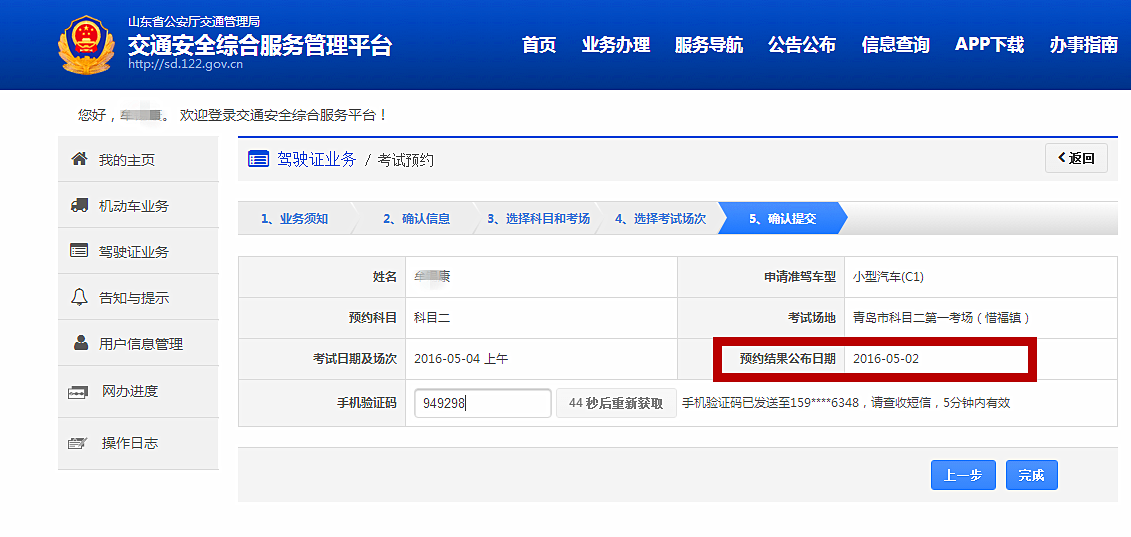
Task: Click the progress icon beside 网办进度
Action: click(x=79, y=392)
